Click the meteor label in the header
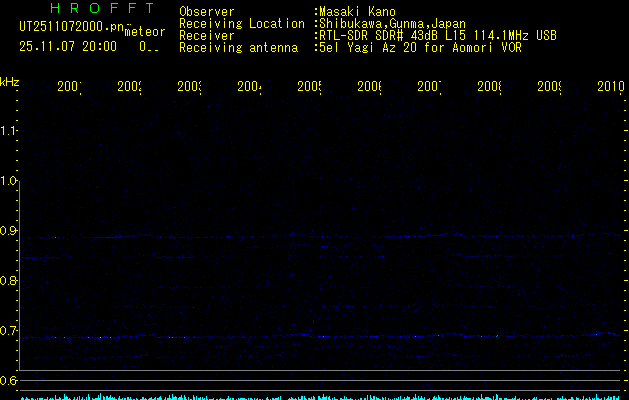The image size is (629, 400). 144,32
